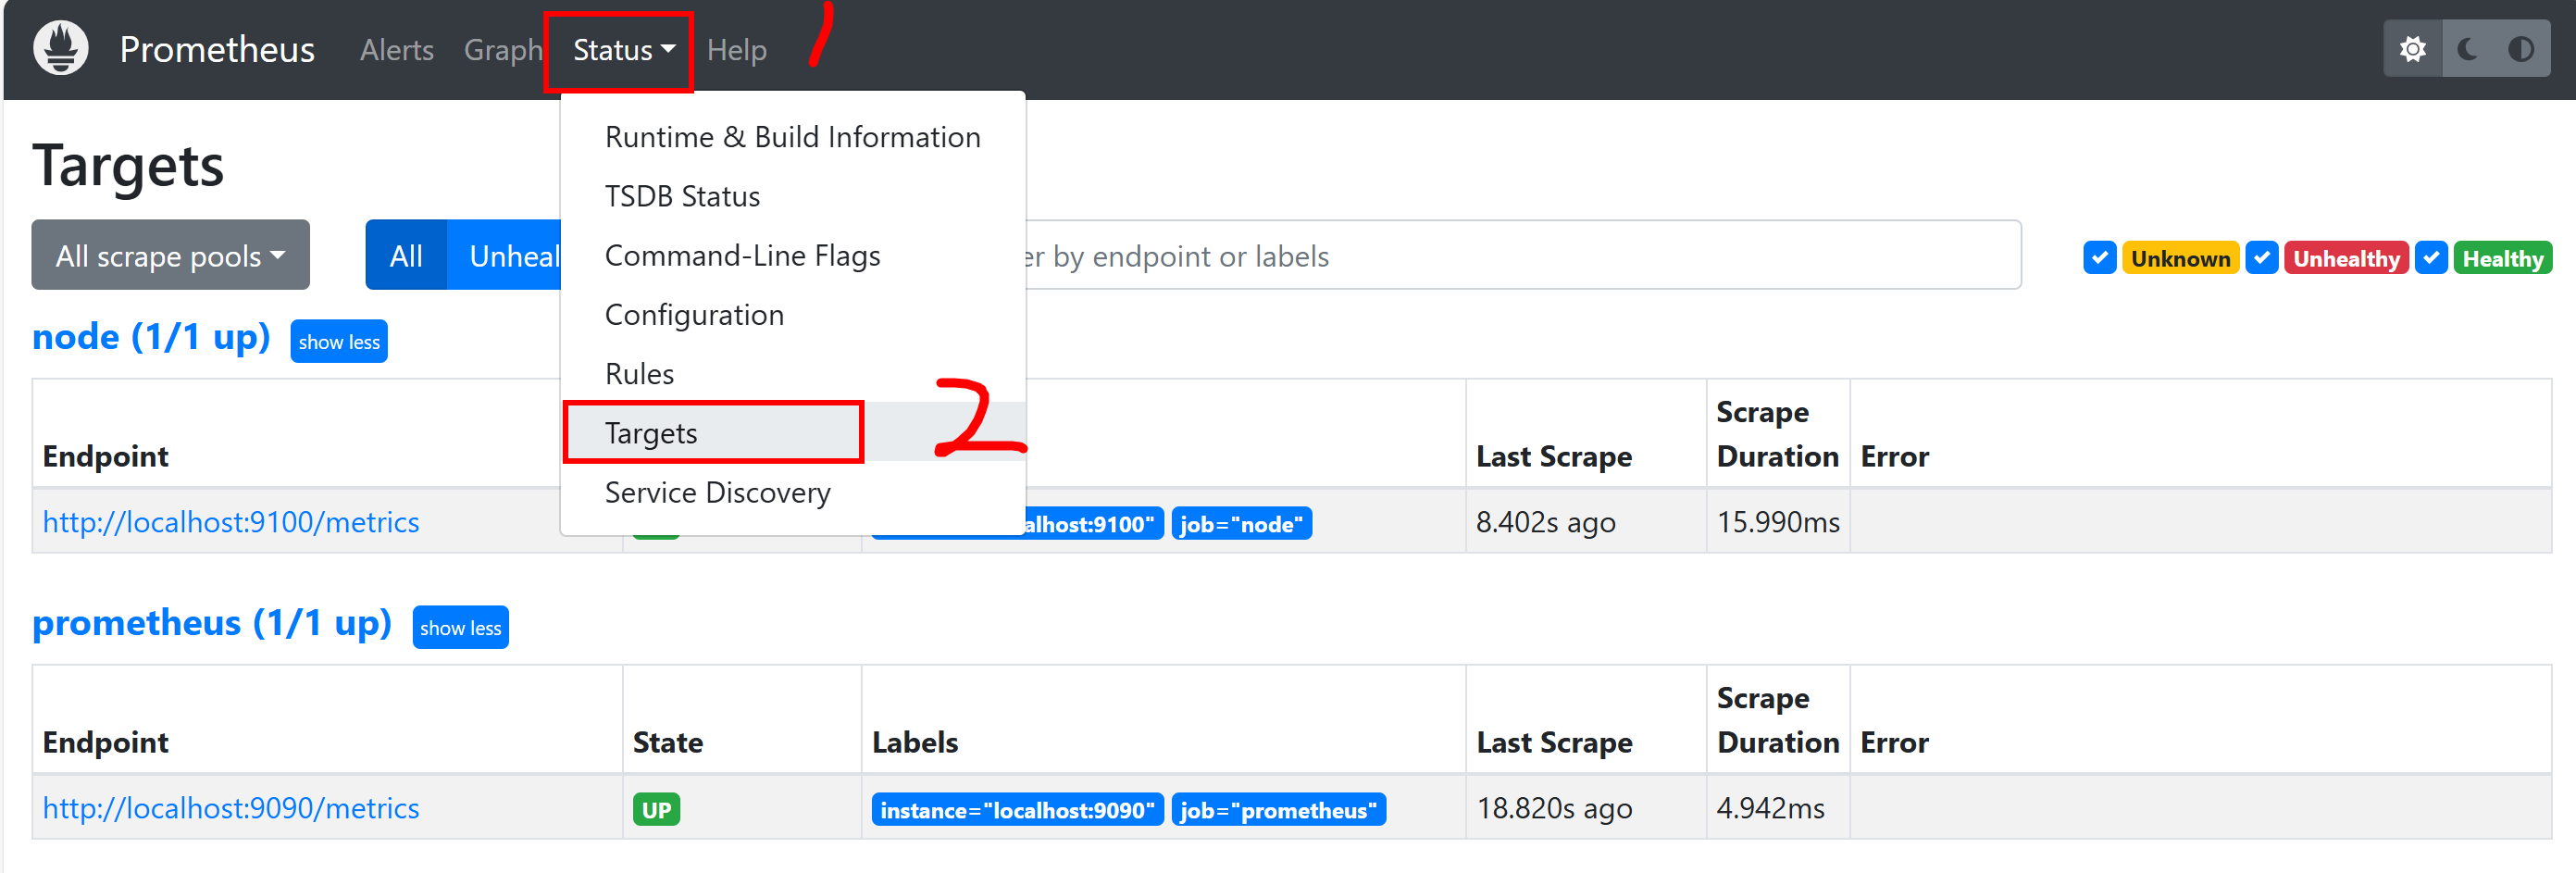2576x873 pixels.
Task: Collapse the Status dropdown in the navbar
Action: pos(623,50)
